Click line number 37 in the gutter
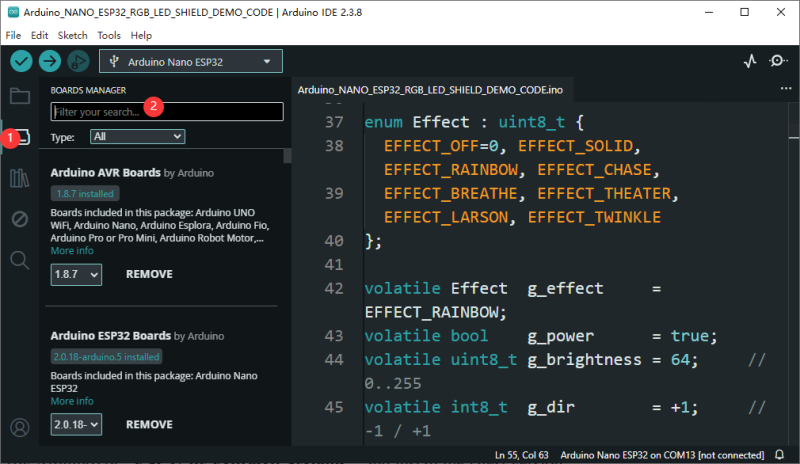Screen dimensions: 800x464 334,122
